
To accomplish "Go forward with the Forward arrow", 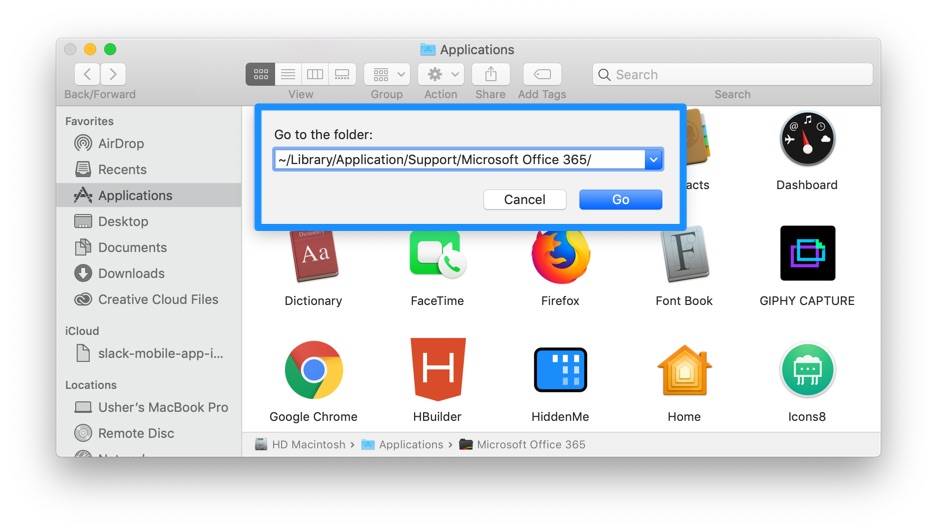I will pos(113,74).
